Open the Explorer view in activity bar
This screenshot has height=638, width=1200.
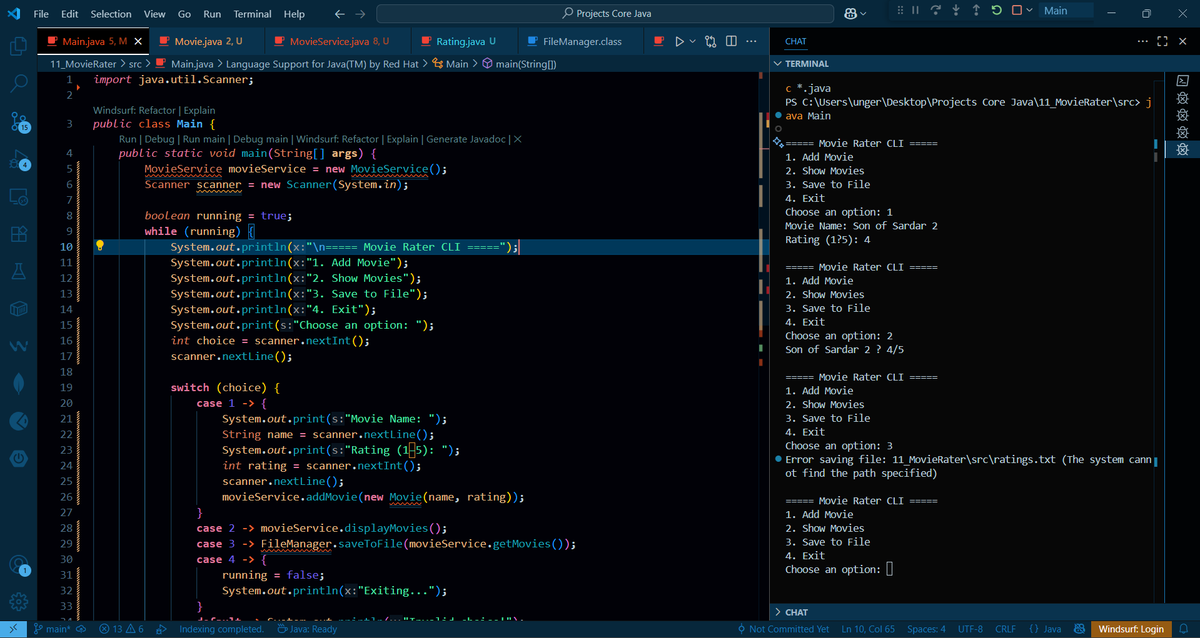(x=19, y=46)
